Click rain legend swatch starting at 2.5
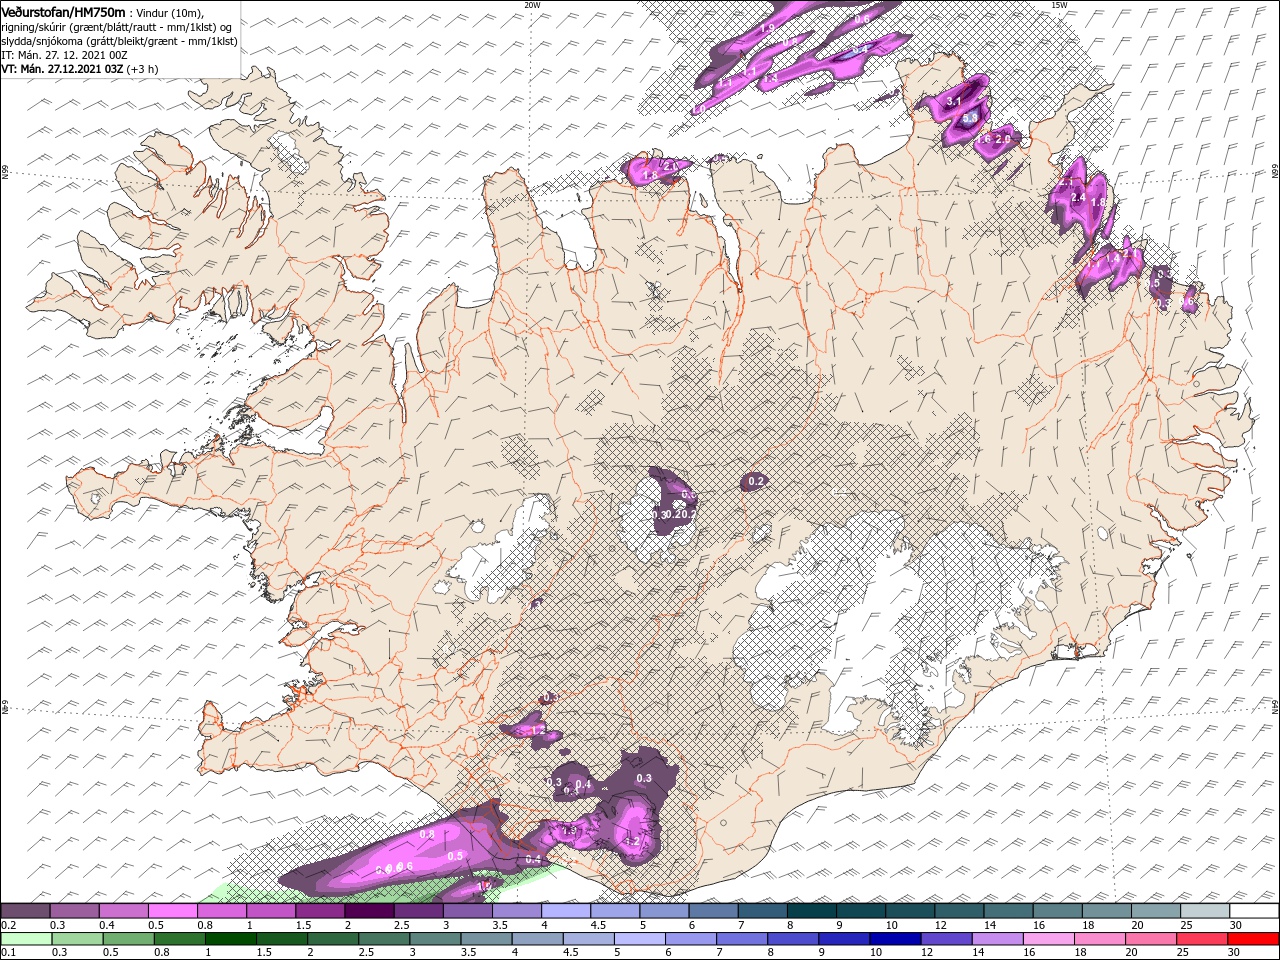1280x960 pixels. coord(384,939)
